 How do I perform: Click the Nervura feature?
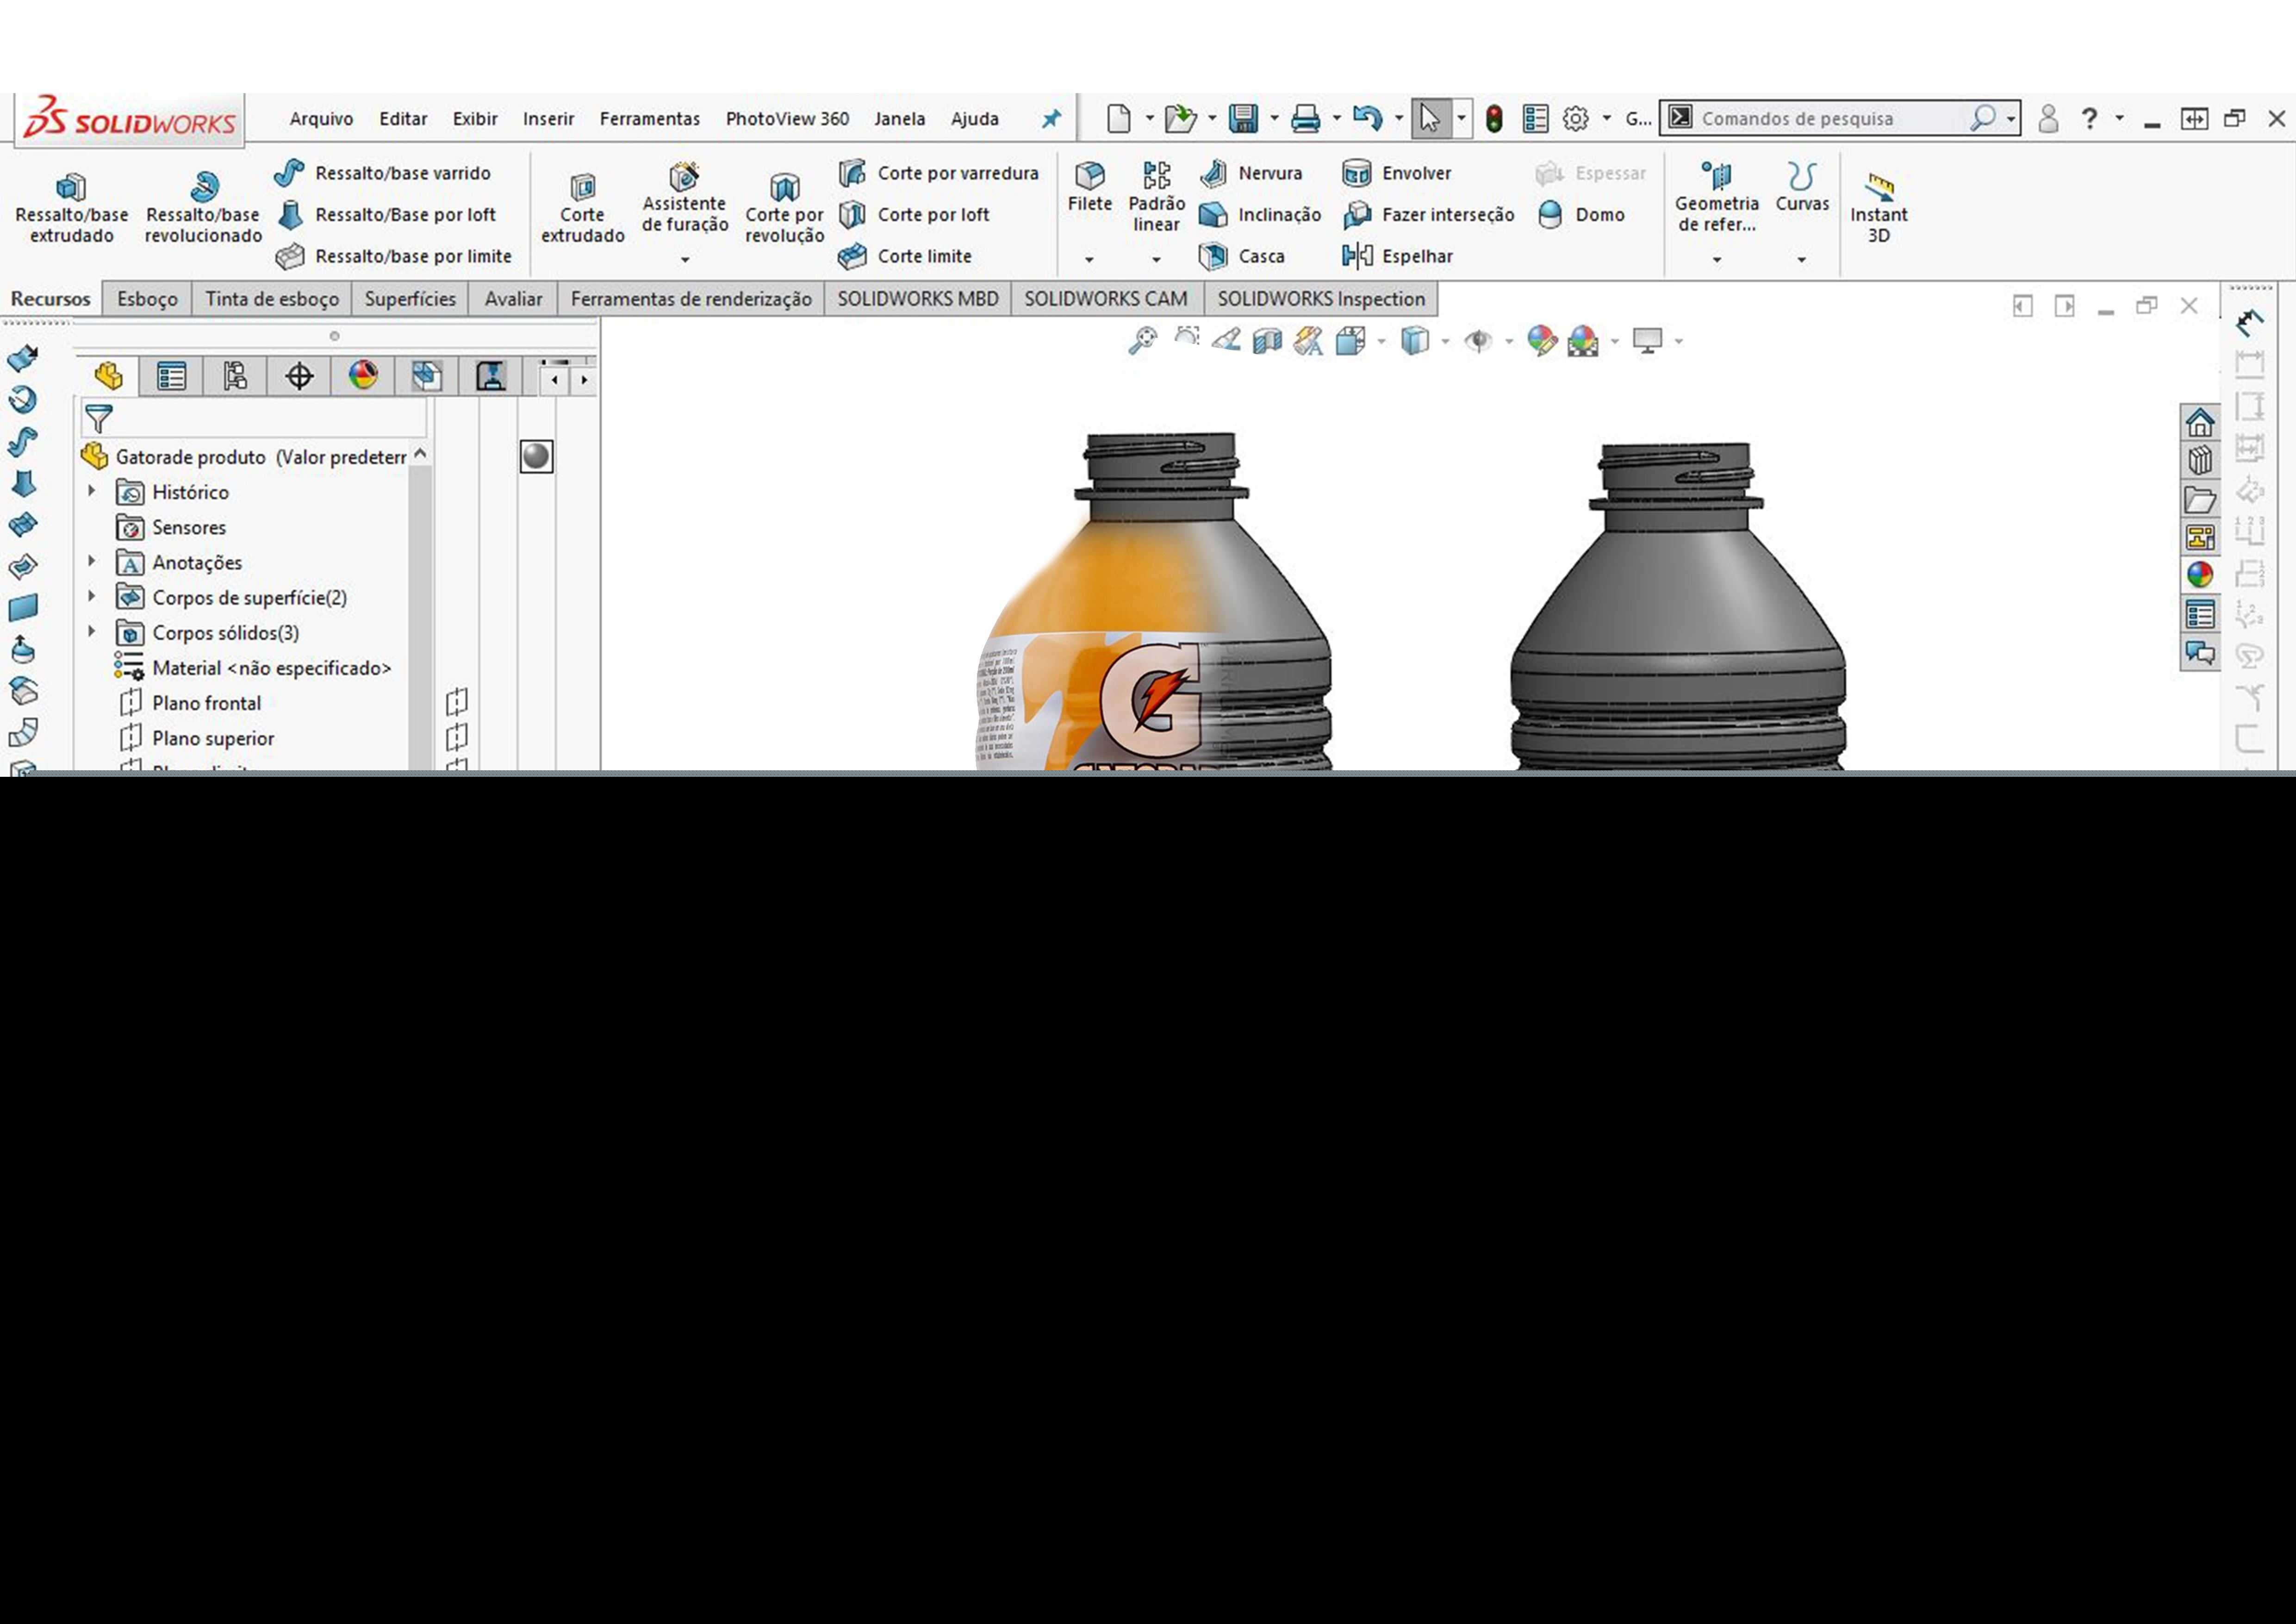(1251, 173)
